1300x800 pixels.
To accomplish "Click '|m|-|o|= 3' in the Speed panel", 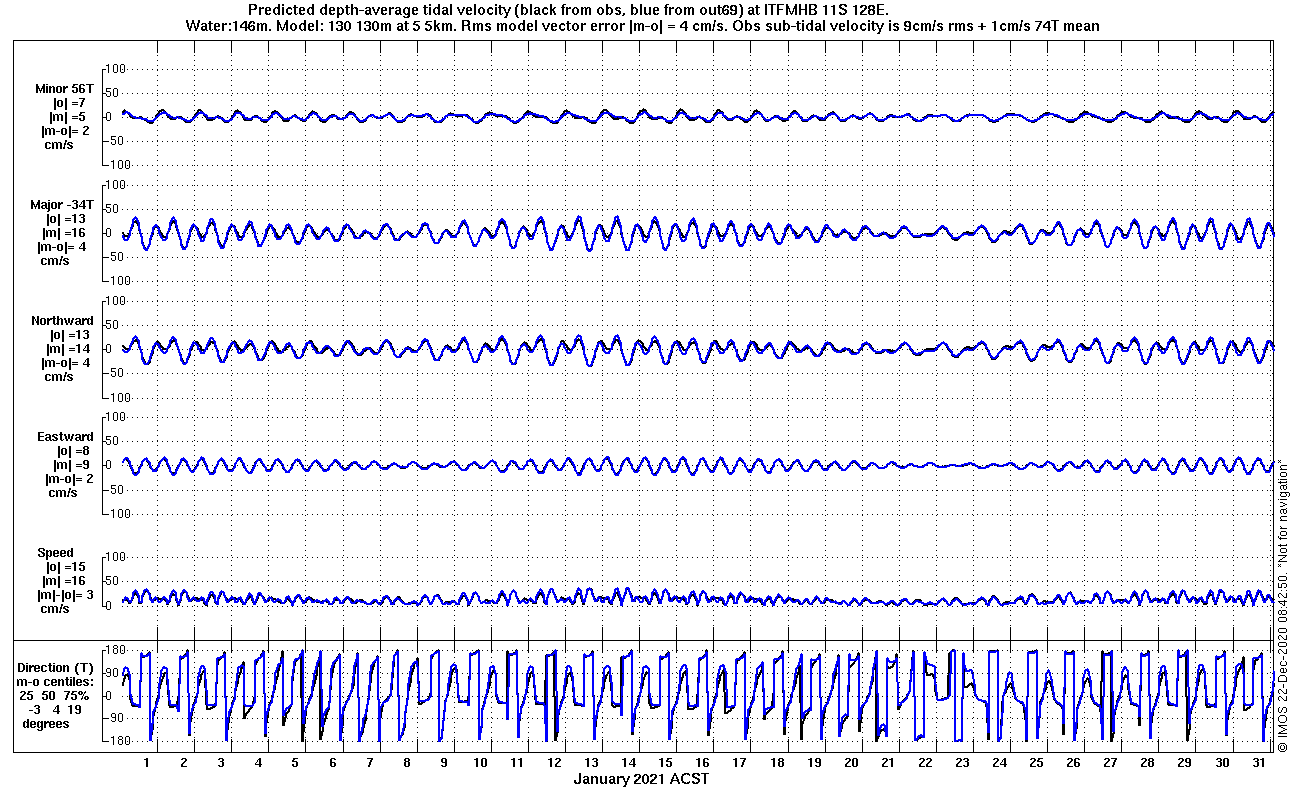I will pyautogui.click(x=64, y=595).
